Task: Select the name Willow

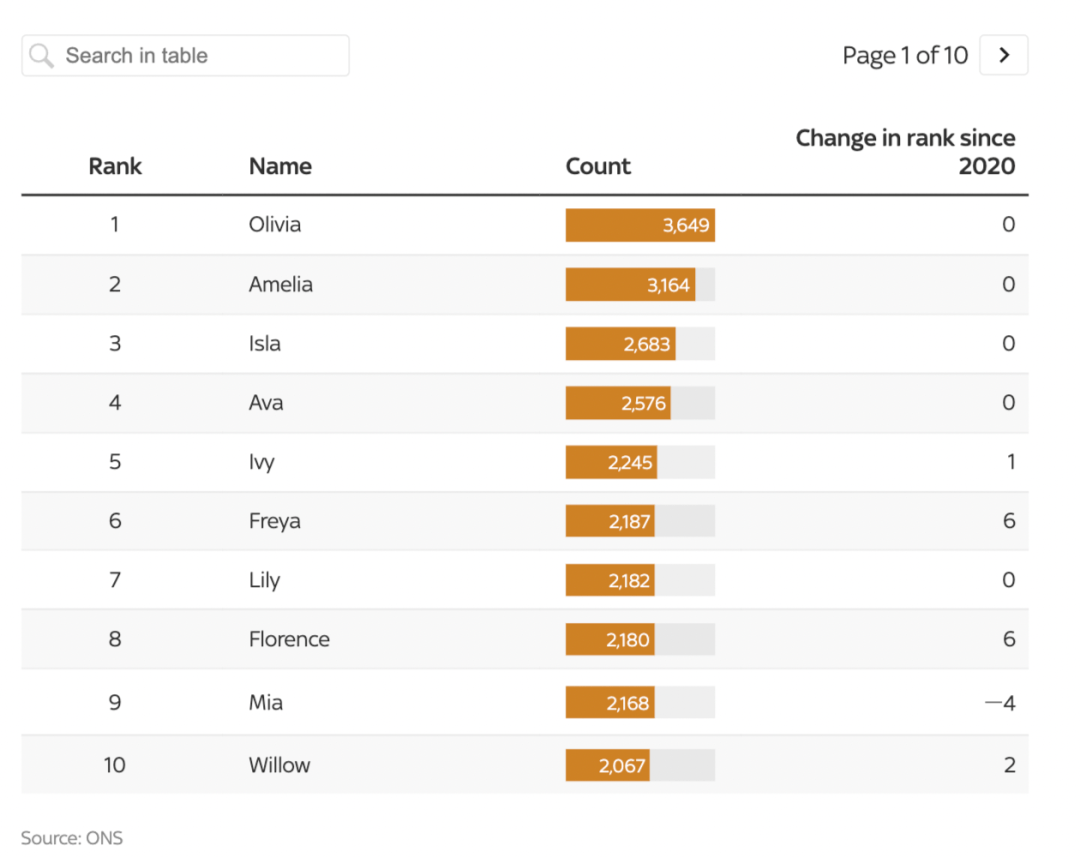Action: (x=279, y=765)
